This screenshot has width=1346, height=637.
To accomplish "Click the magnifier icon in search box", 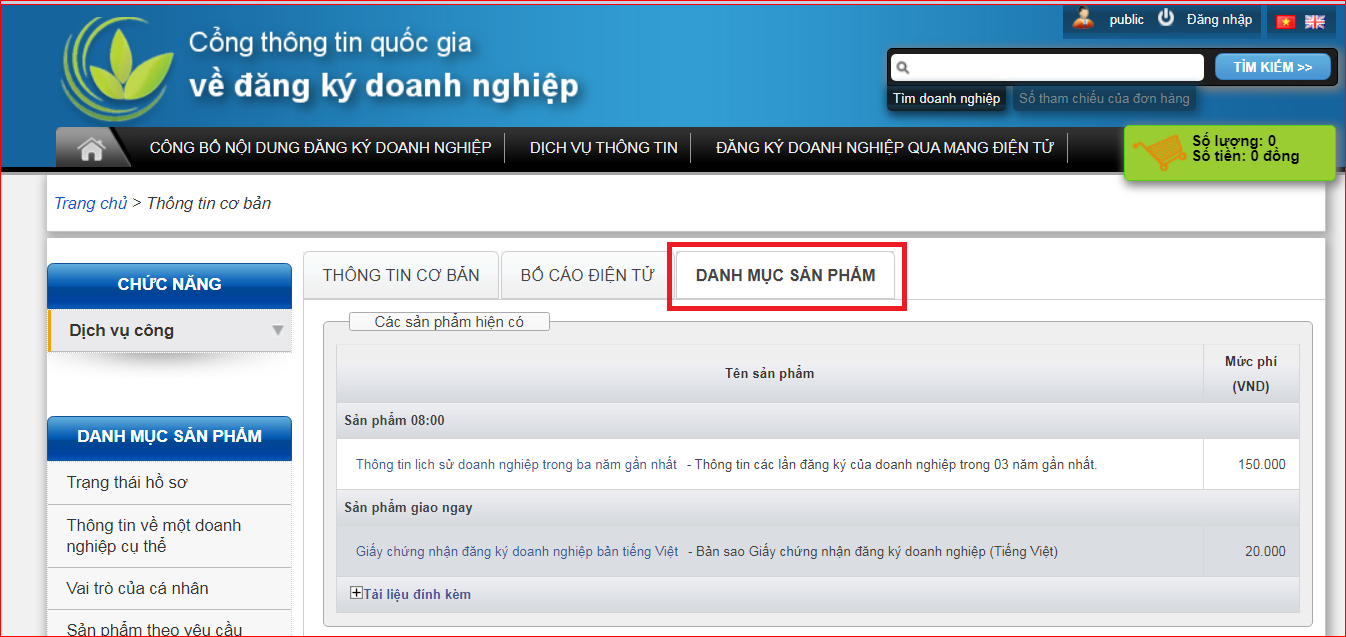I will click(x=903, y=68).
